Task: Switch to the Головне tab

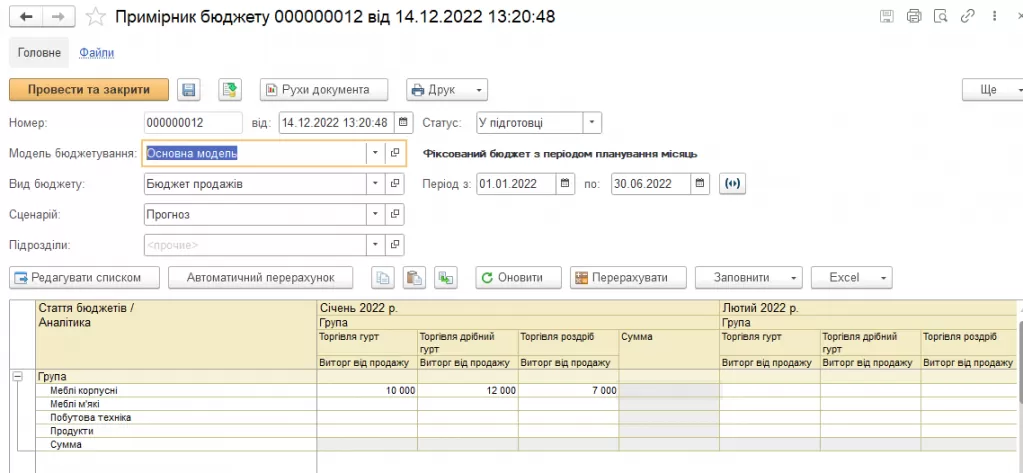Action: (x=39, y=53)
